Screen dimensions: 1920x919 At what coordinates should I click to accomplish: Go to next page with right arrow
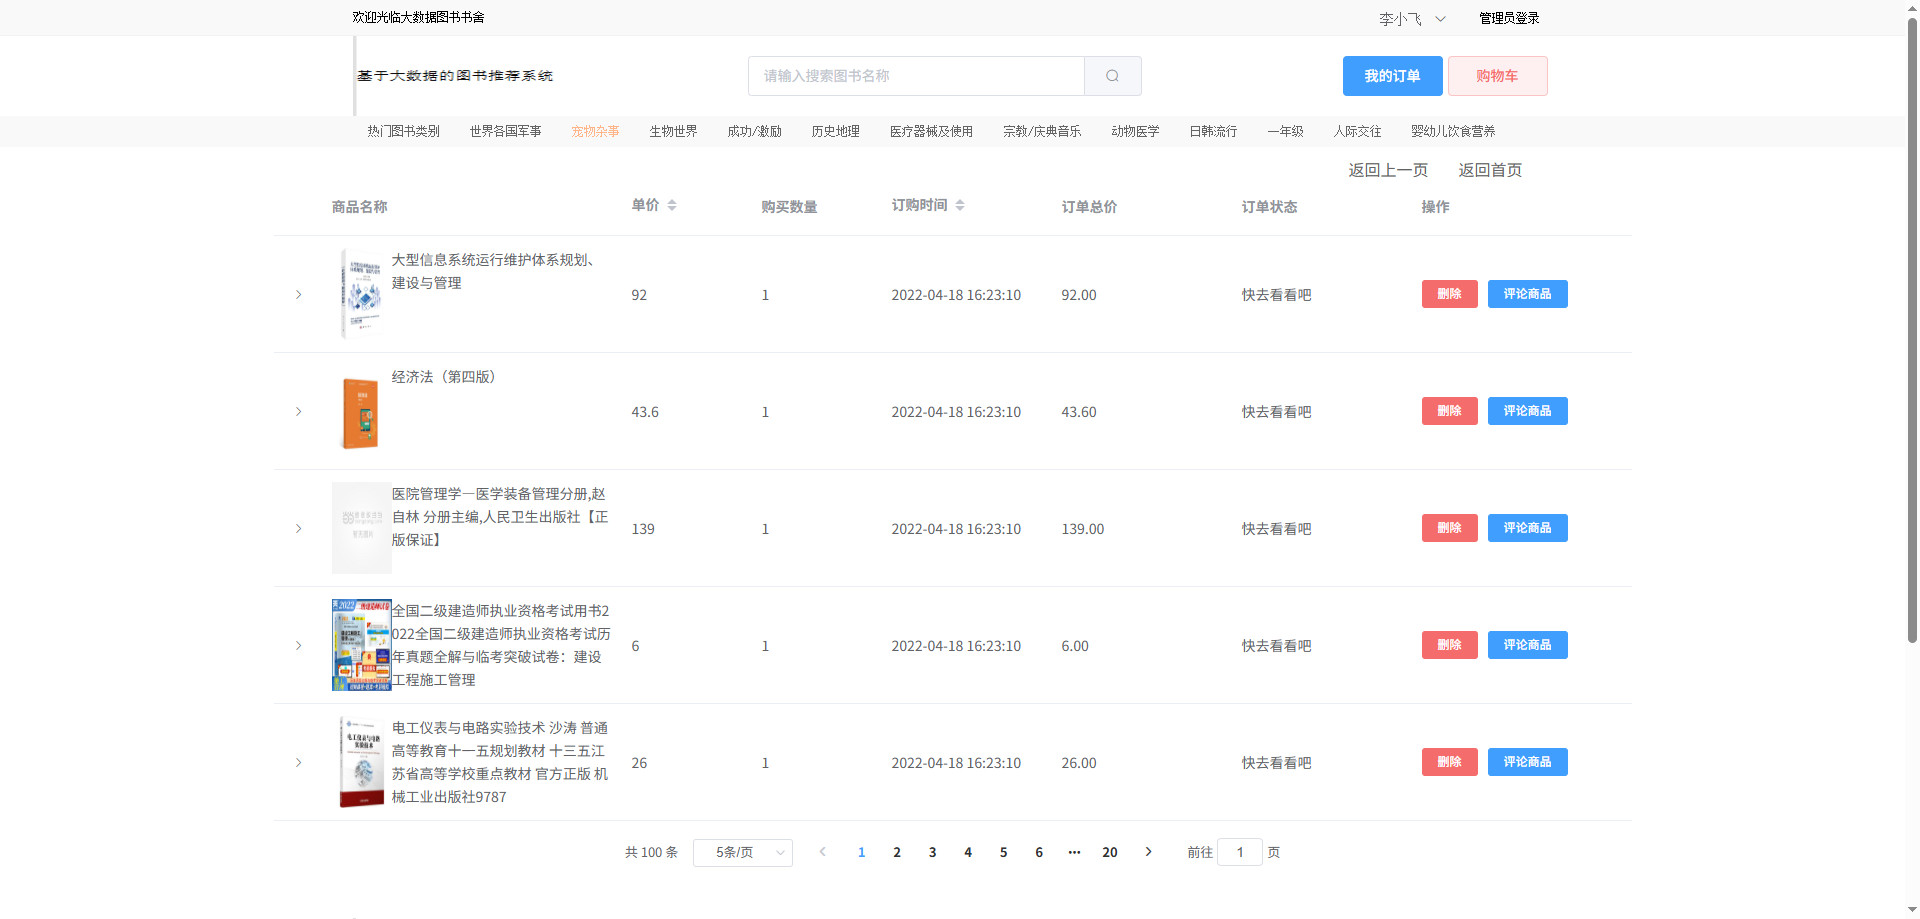1148,852
